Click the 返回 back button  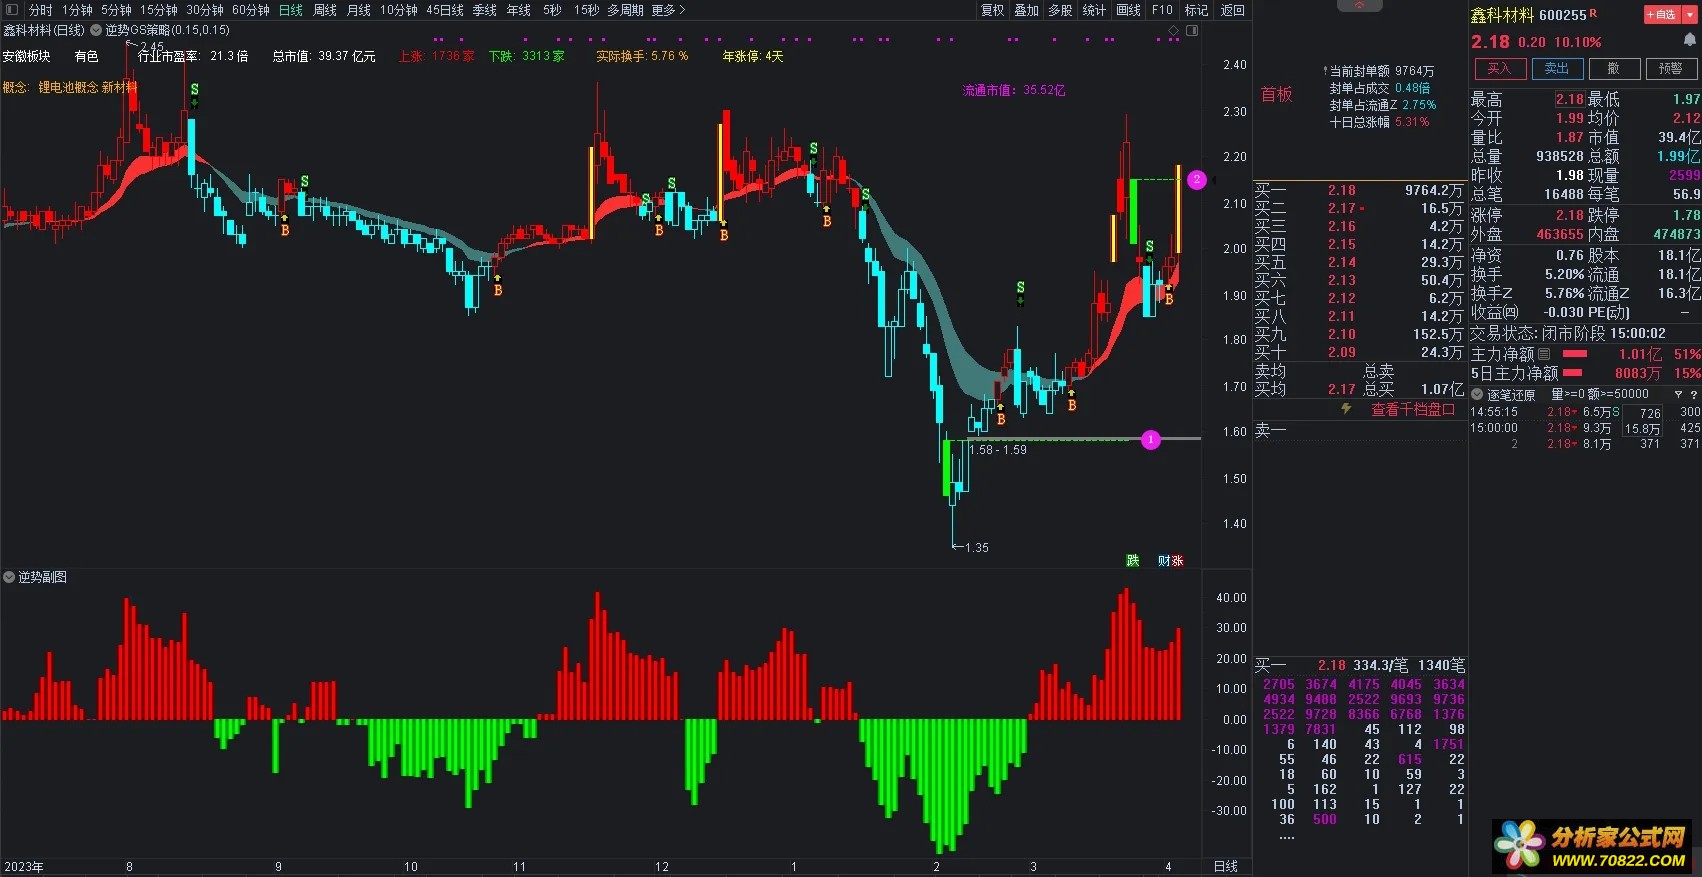[x=1232, y=10]
